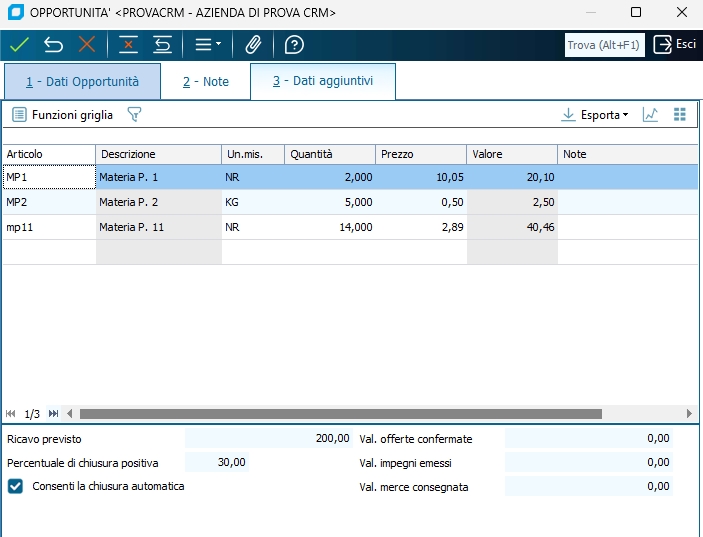703x537 pixels.
Task: Click the Ricavo previsto value field
Action: tap(270, 438)
